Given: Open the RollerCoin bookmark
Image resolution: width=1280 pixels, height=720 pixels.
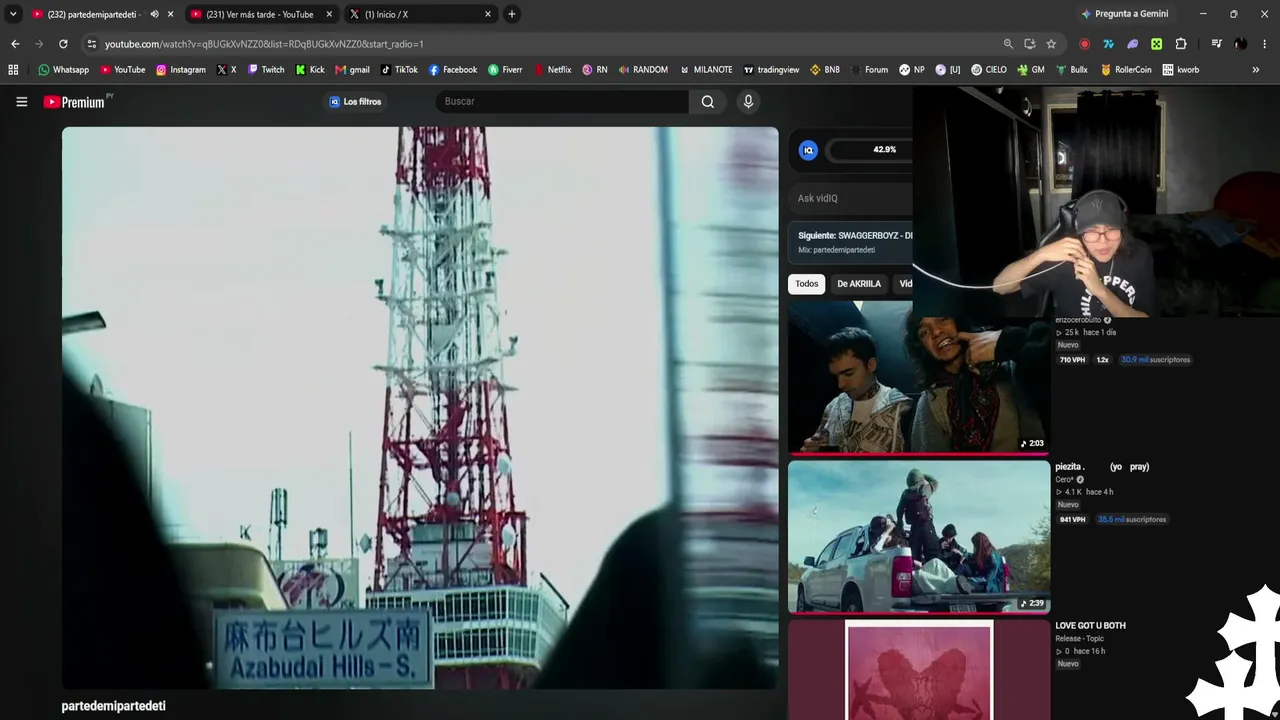Looking at the screenshot, I should click(x=1126, y=70).
